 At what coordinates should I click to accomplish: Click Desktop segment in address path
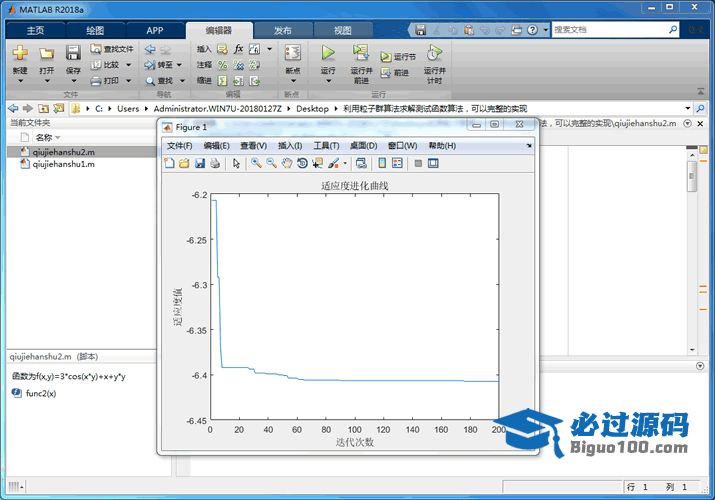312,108
